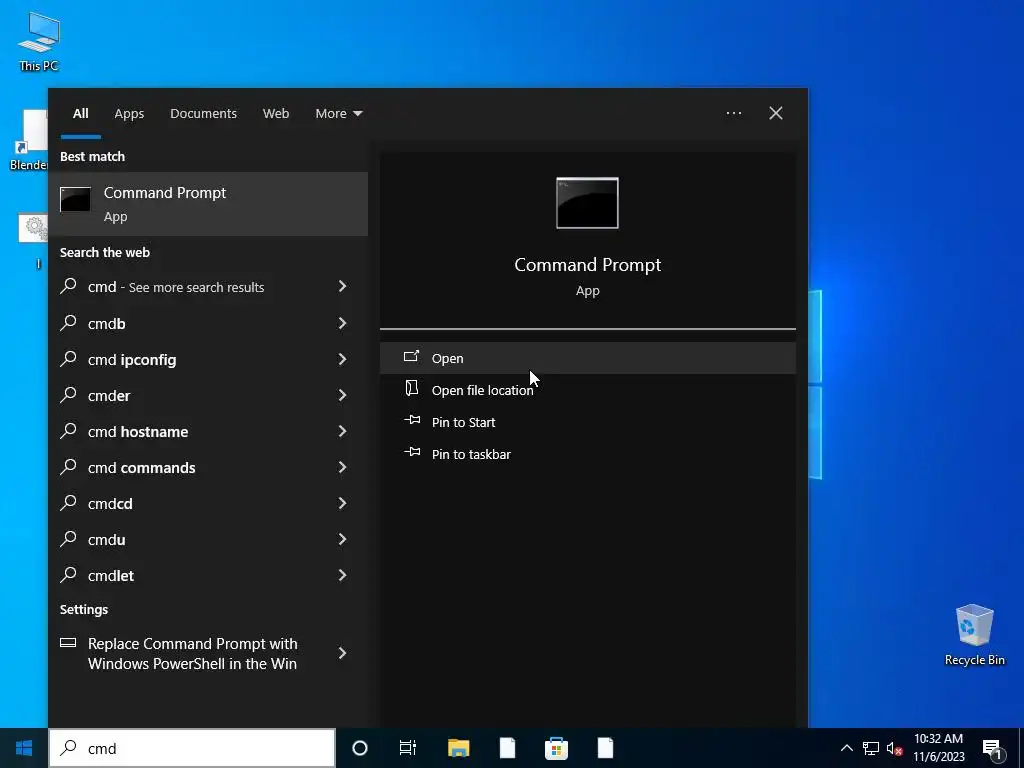Show hidden icons in system tray
The width and height of the screenshot is (1024, 768).
(846, 748)
